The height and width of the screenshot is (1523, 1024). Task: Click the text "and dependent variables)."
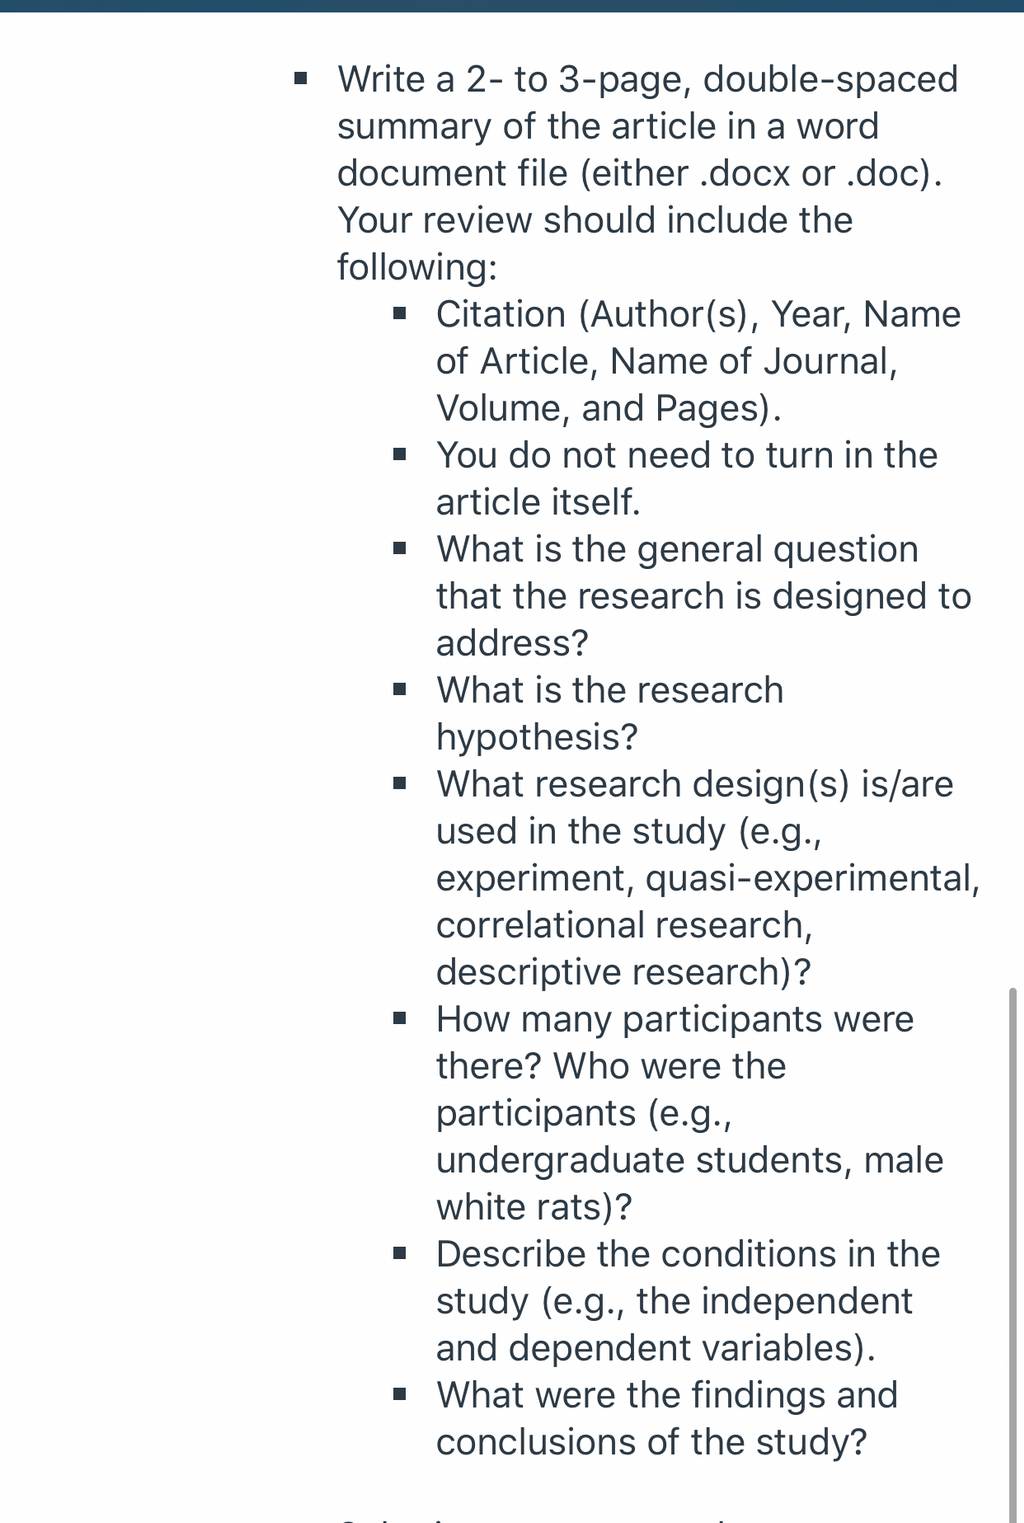tap(656, 1348)
